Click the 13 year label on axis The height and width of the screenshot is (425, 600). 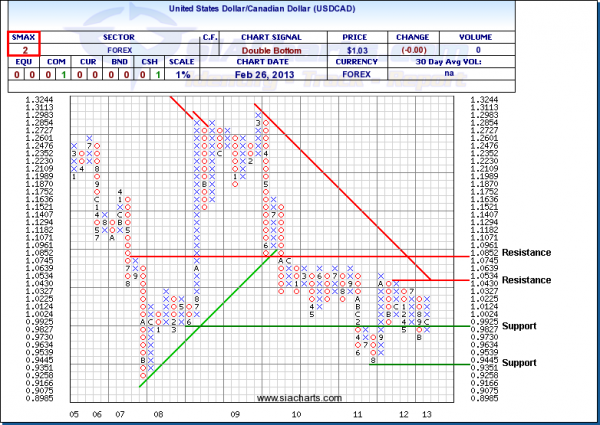click(x=427, y=413)
